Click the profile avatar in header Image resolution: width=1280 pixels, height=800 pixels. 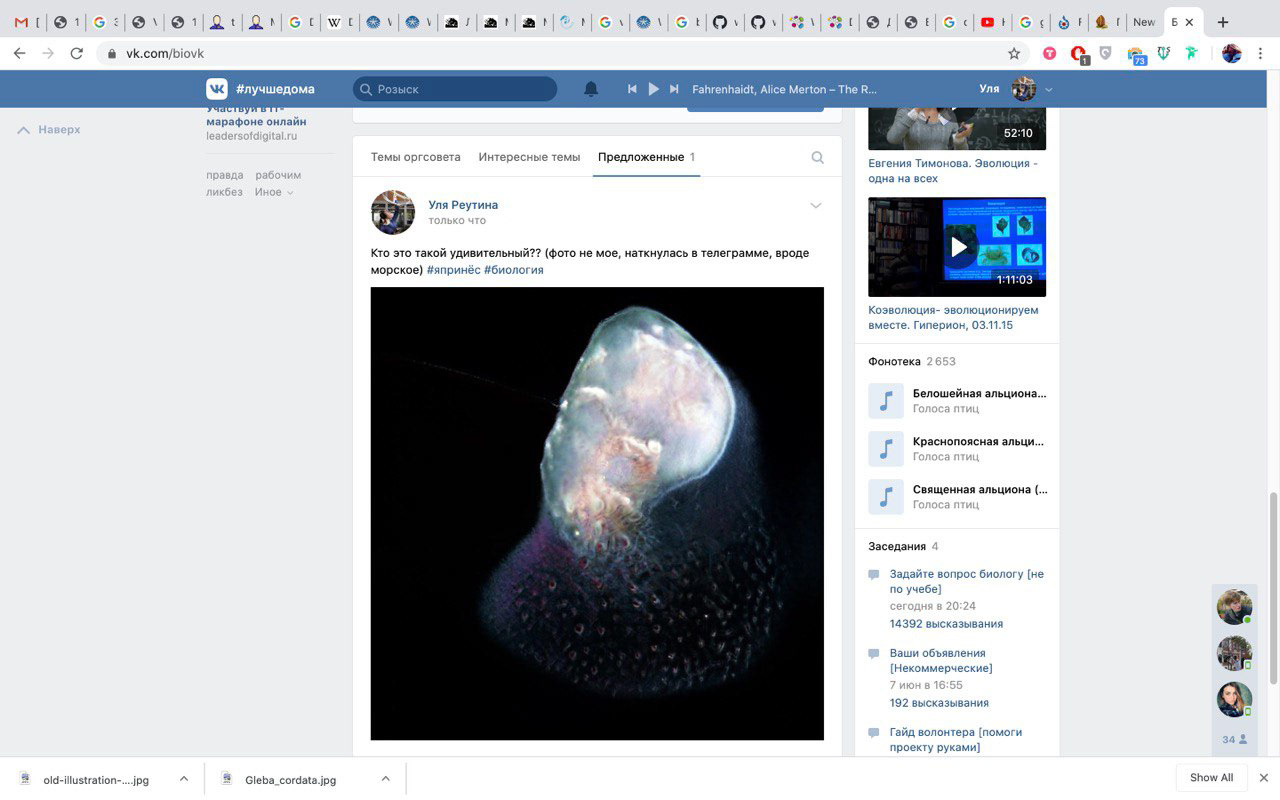1023,89
